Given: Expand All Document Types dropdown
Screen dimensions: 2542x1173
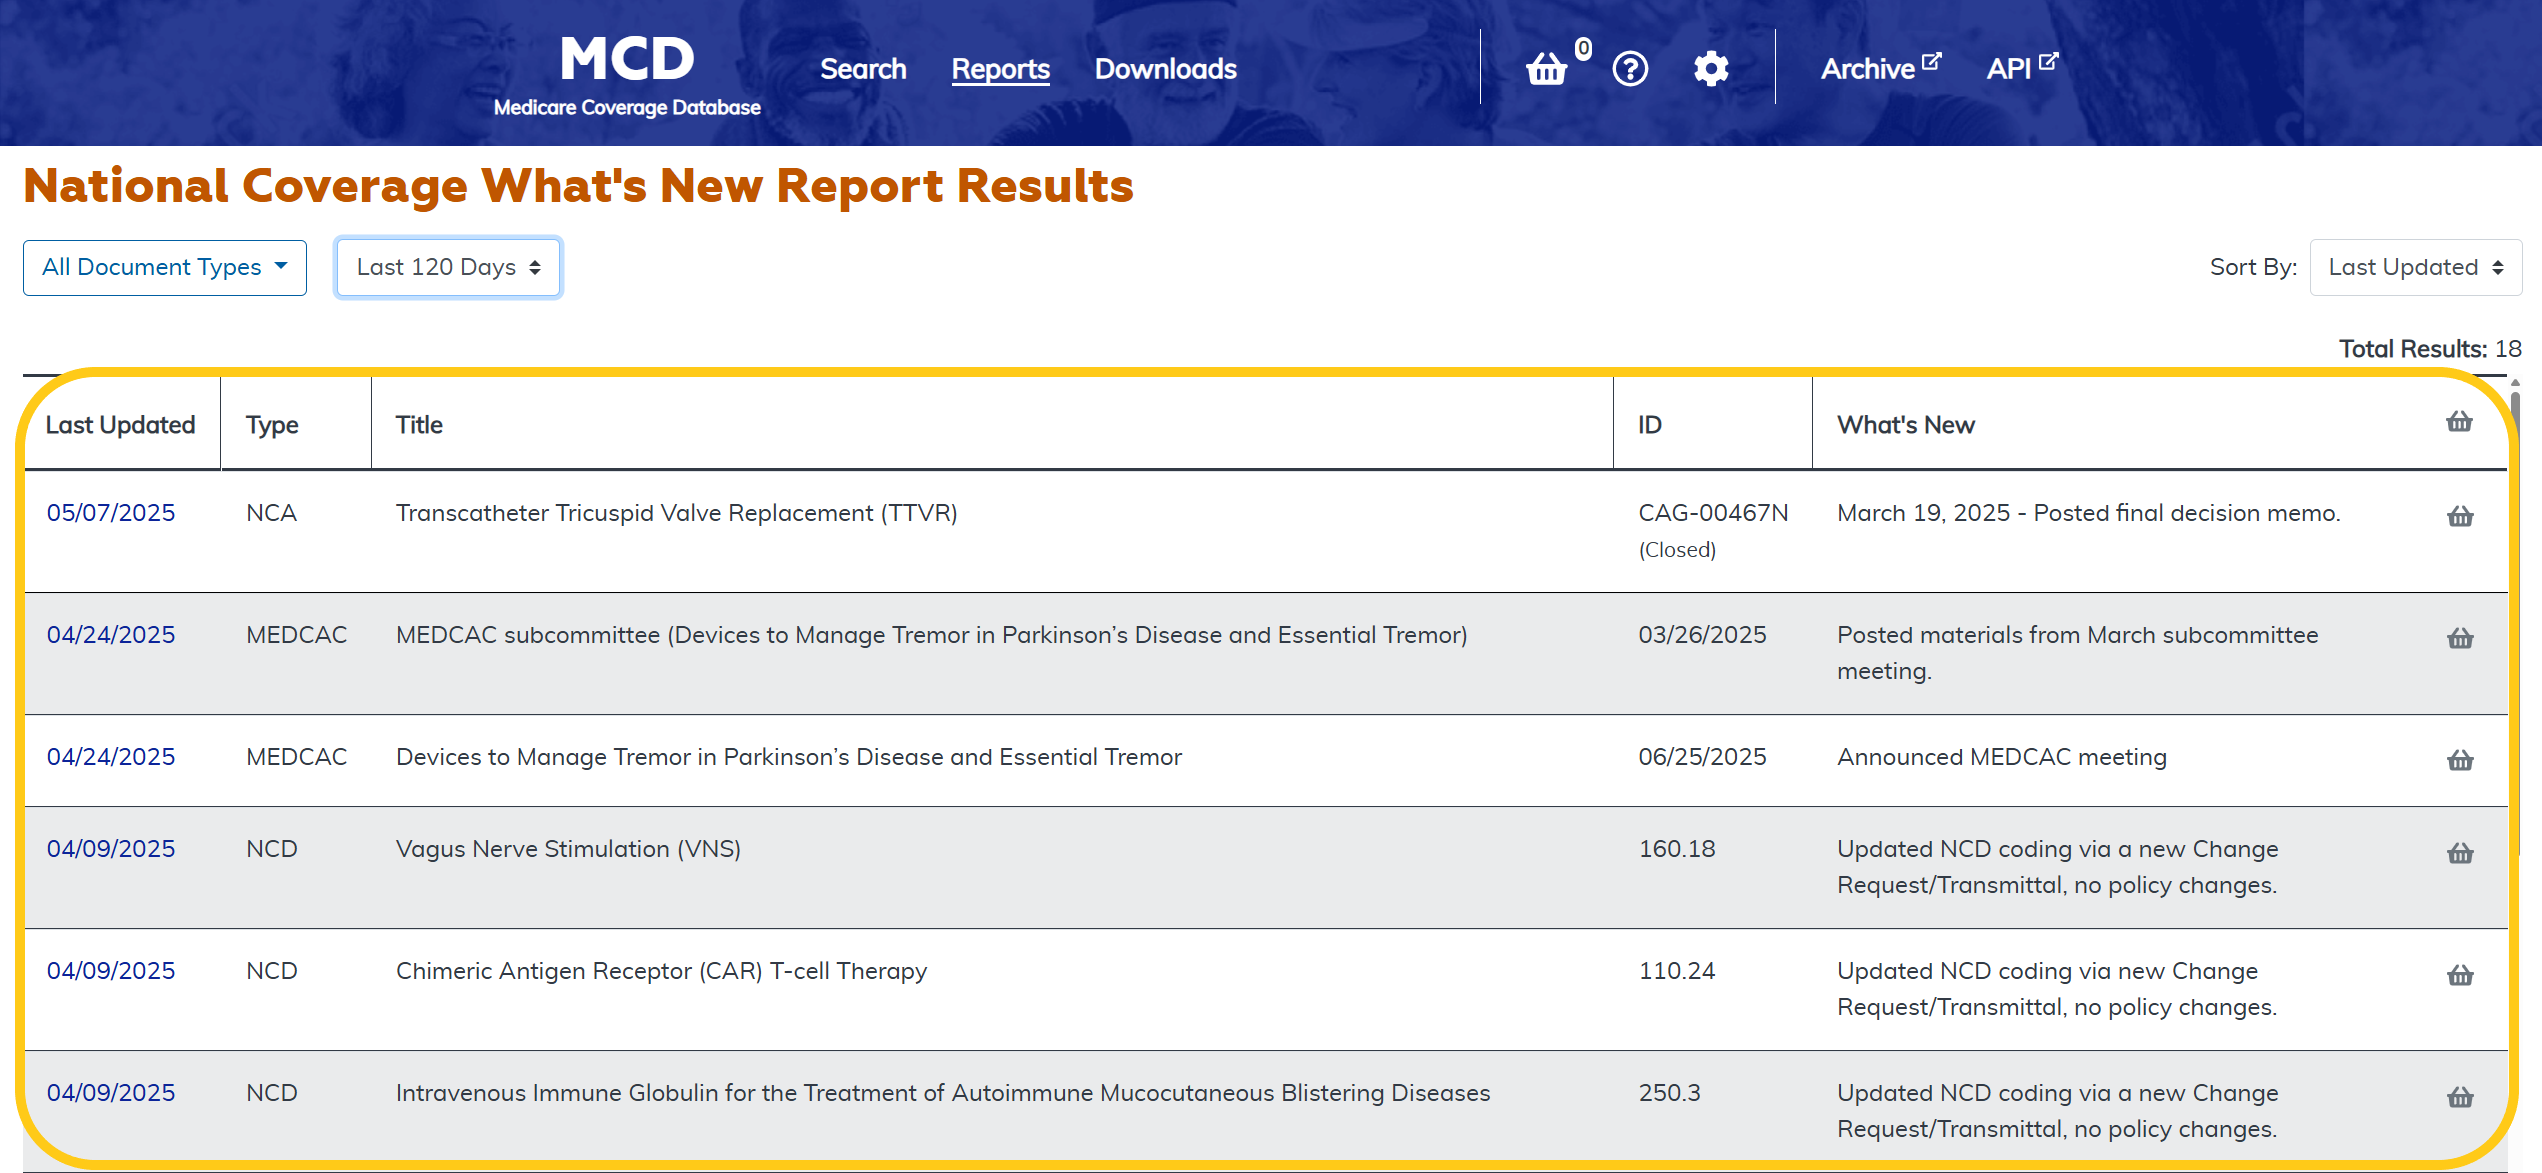Looking at the screenshot, I should 165,267.
